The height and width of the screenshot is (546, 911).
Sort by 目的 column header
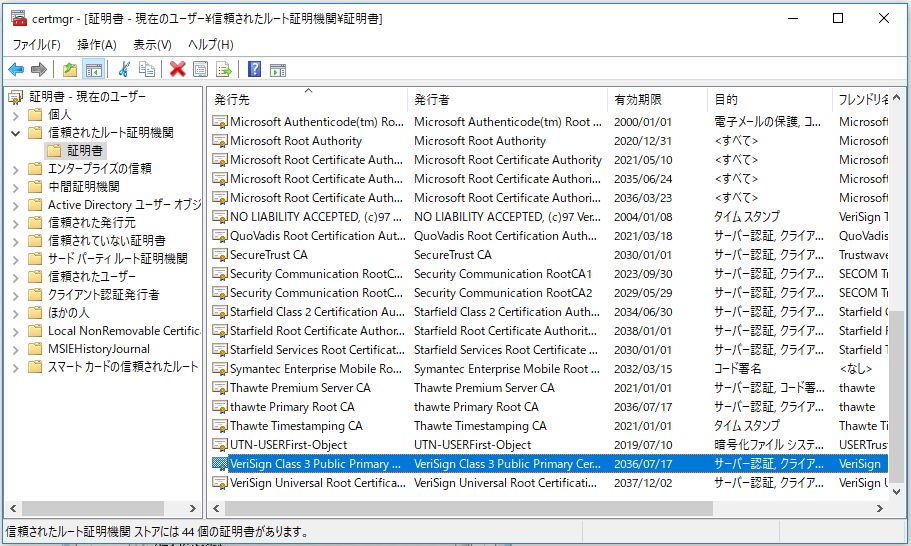[x=770, y=99]
